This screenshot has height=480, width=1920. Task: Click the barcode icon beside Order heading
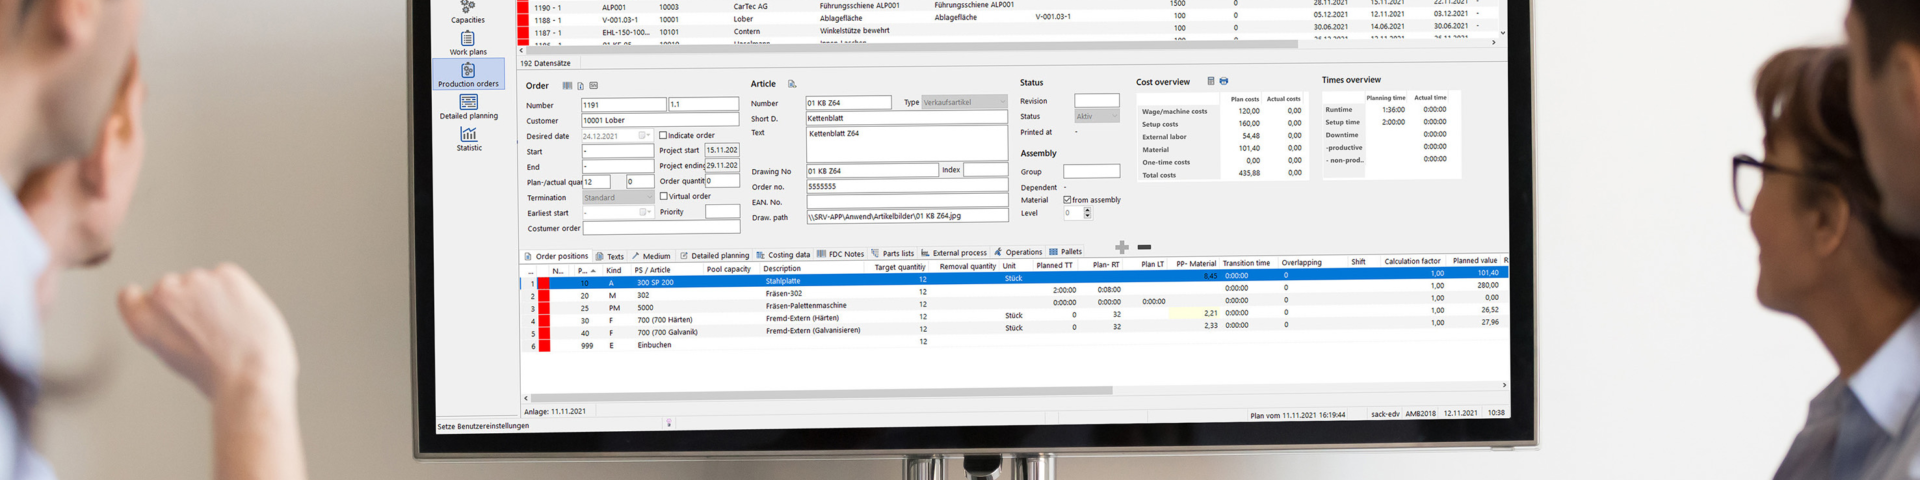point(567,86)
